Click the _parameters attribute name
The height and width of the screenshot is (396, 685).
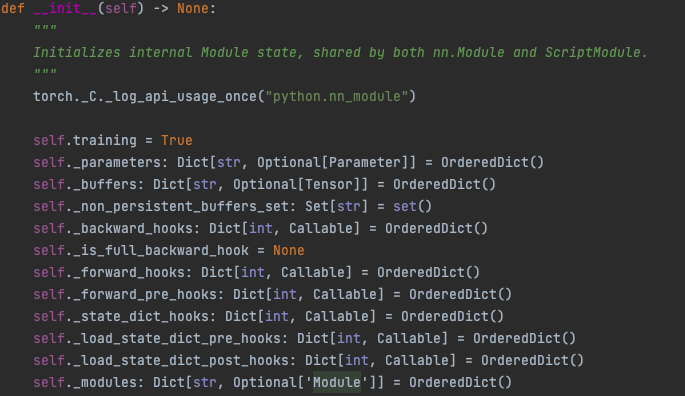click(117, 163)
